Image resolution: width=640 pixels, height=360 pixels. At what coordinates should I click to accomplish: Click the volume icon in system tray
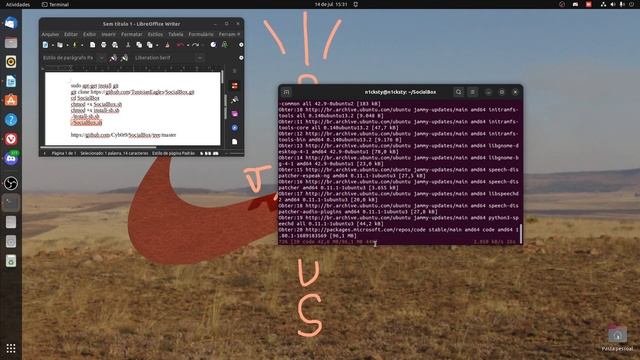613,4
